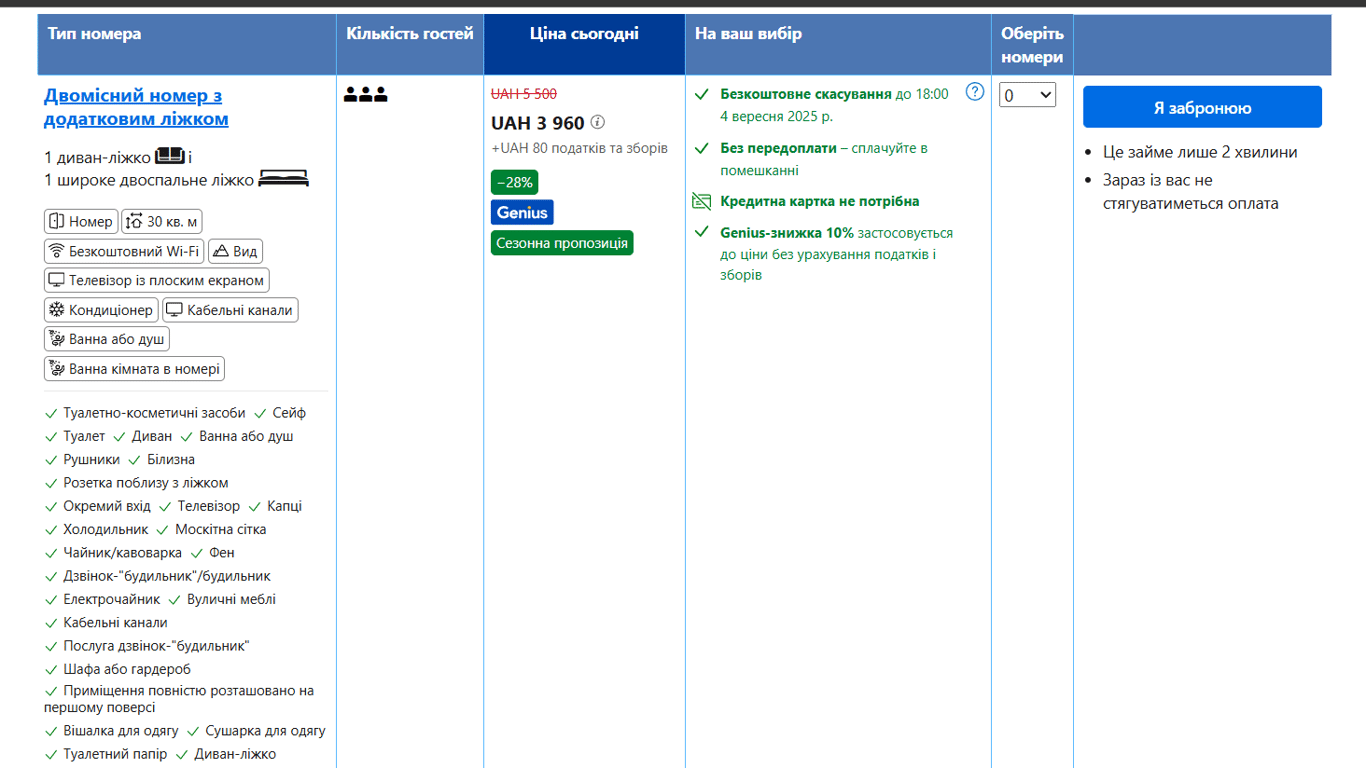Click the Телевізор із плоским екраном badge

tap(157, 281)
